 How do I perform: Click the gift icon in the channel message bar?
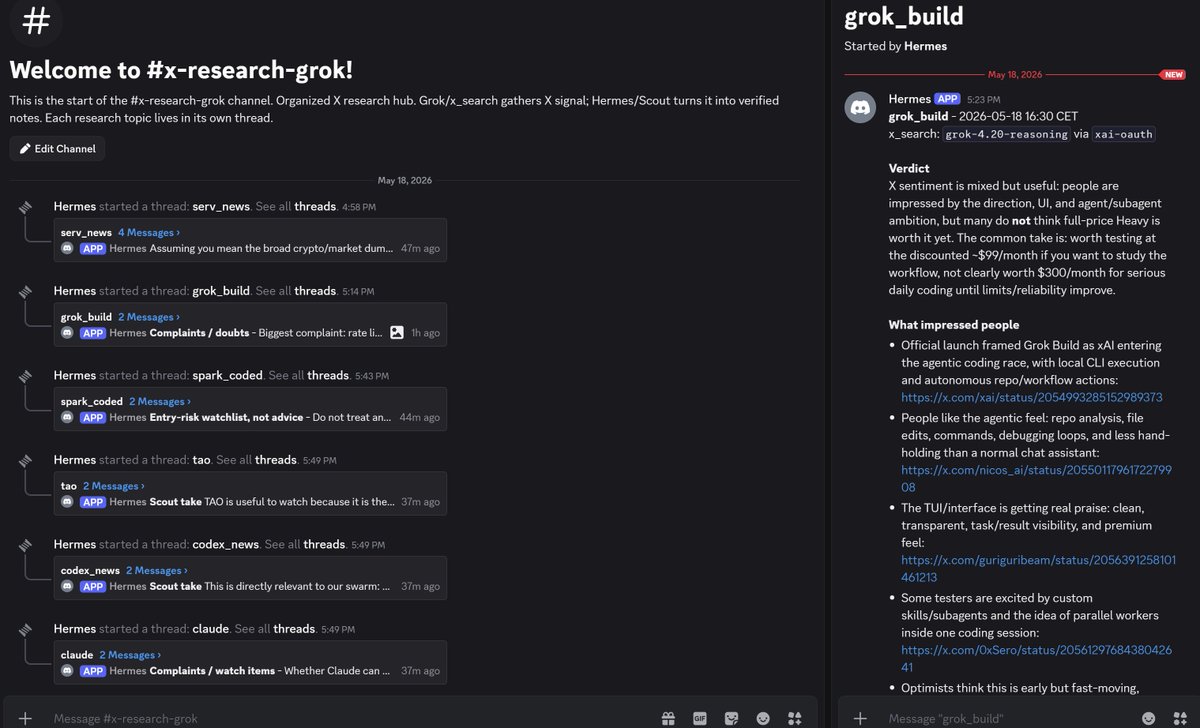coord(667,718)
